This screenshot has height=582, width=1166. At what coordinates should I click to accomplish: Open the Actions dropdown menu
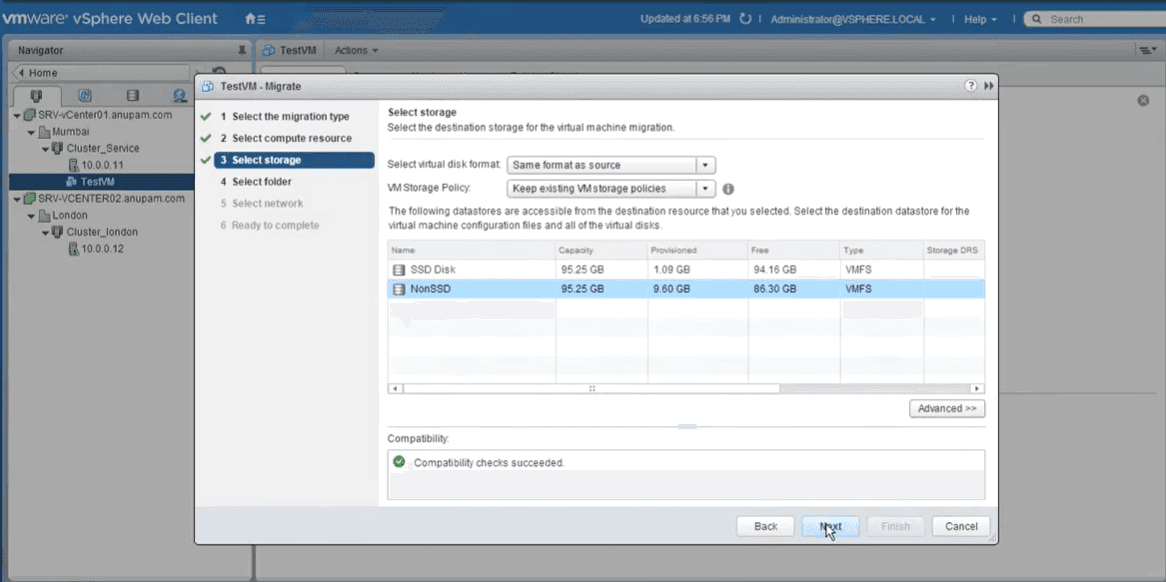(356, 51)
